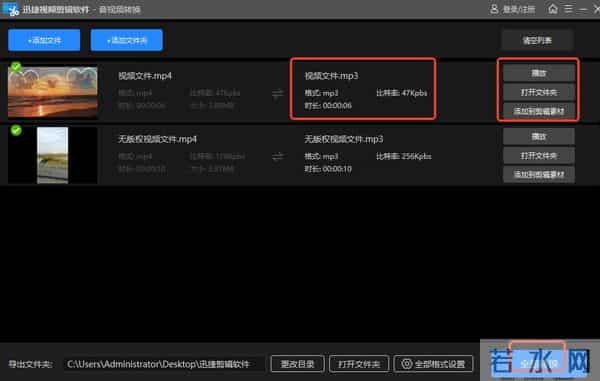
Task: Click the 256Kpbs bitrate of 无版权视频文件.mp3
Action: (404, 156)
